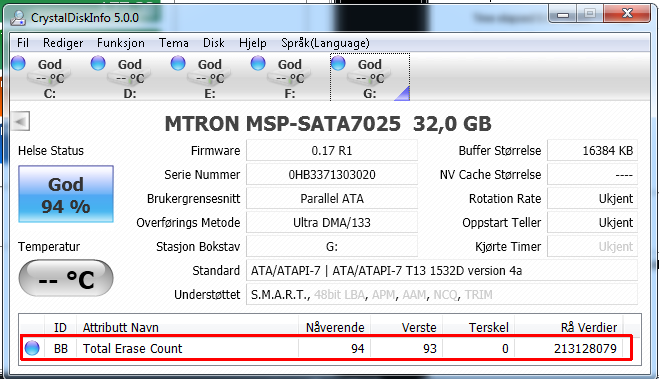The height and width of the screenshot is (379, 659).
Task: Minimize the CrystalDiskInfo window
Action: [x=562, y=14]
